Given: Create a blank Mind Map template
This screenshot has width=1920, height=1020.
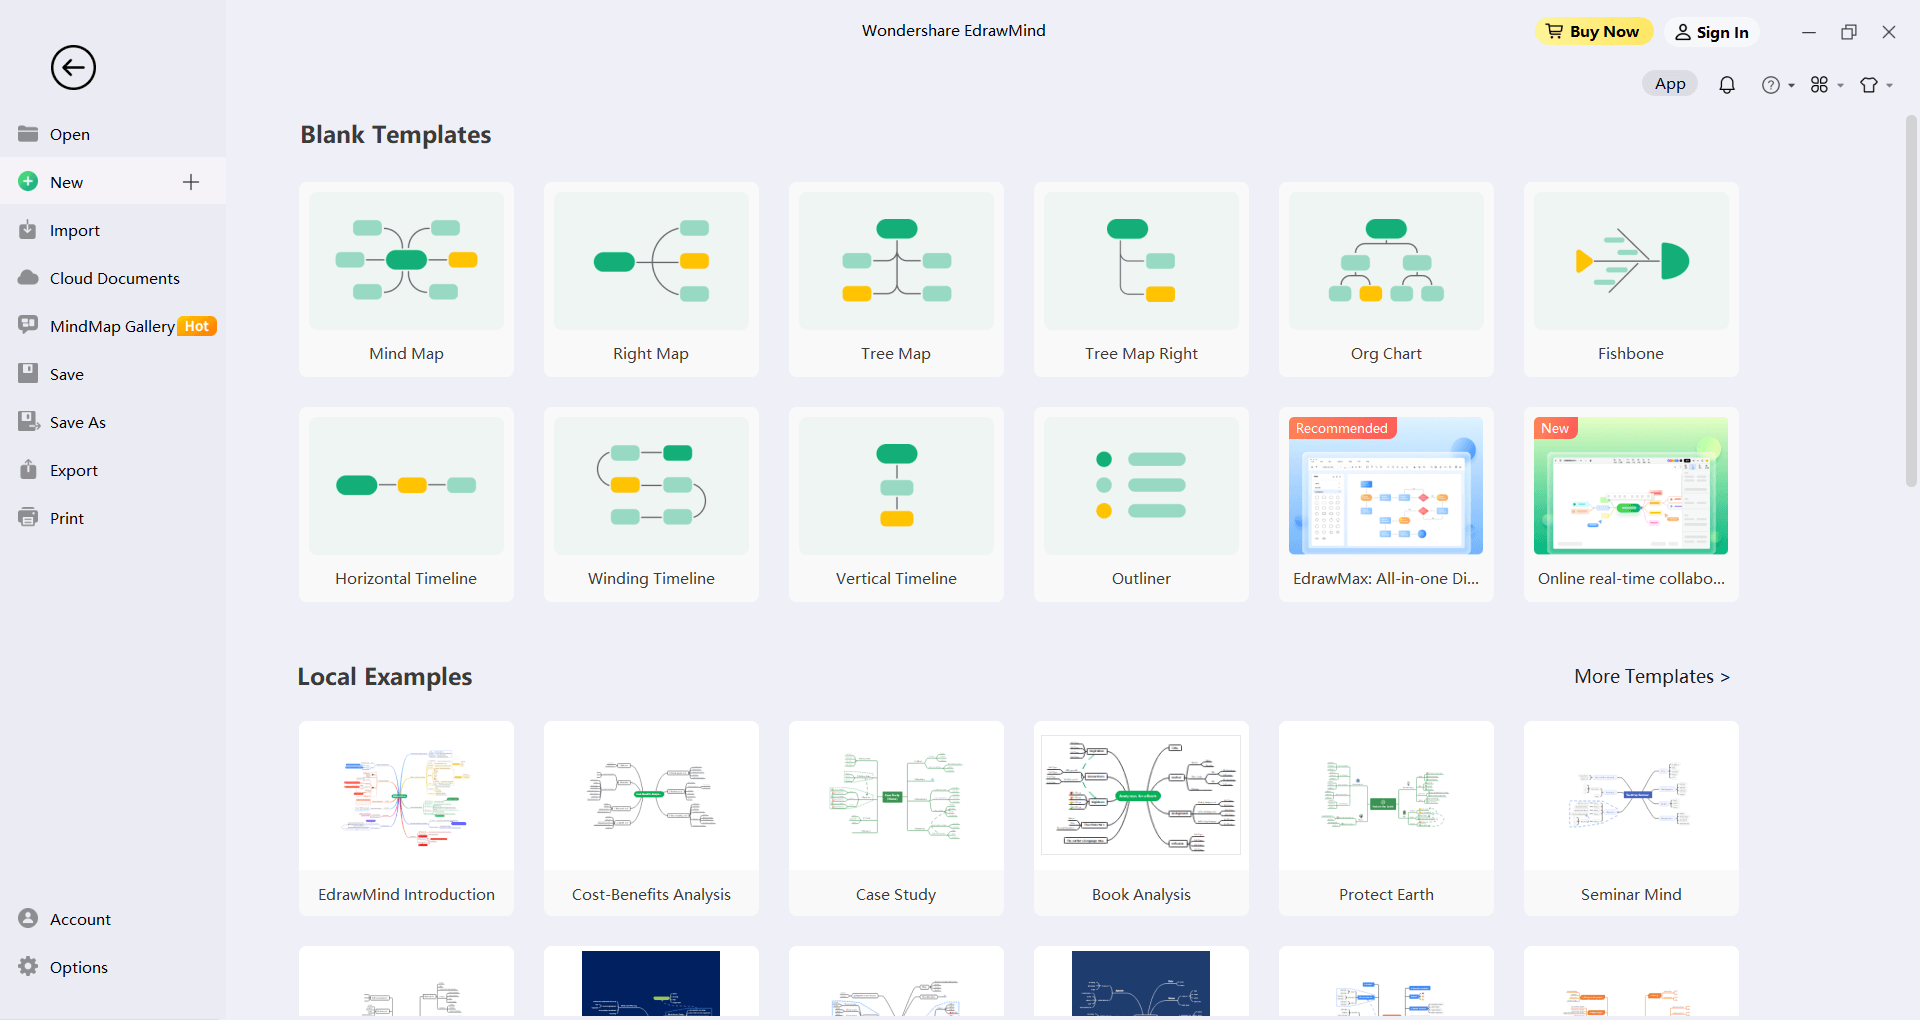Looking at the screenshot, I should click(406, 279).
